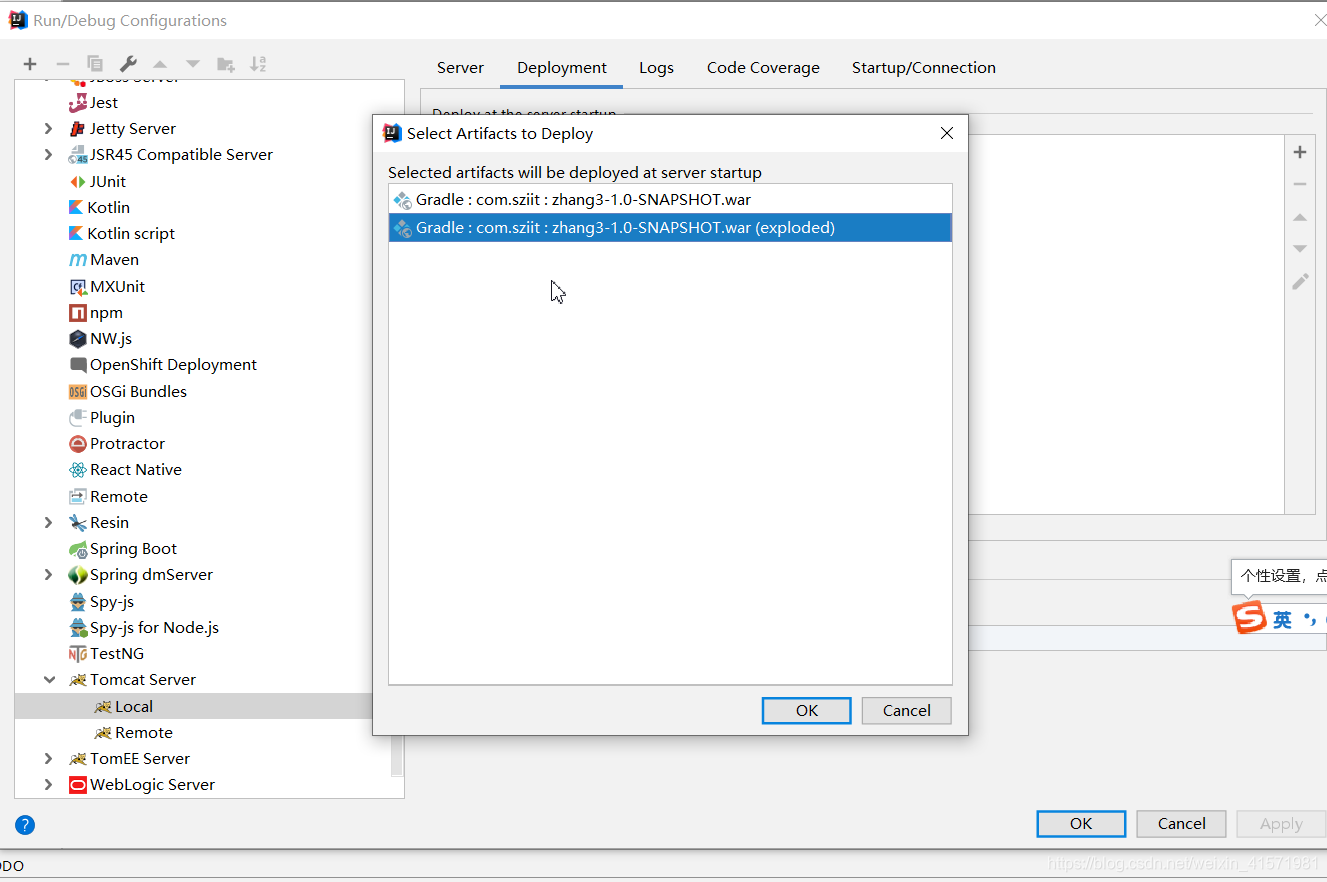Open the Startup/Connection tab
Image resolution: width=1327 pixels, height=882 pixels.
pos(924,68)
